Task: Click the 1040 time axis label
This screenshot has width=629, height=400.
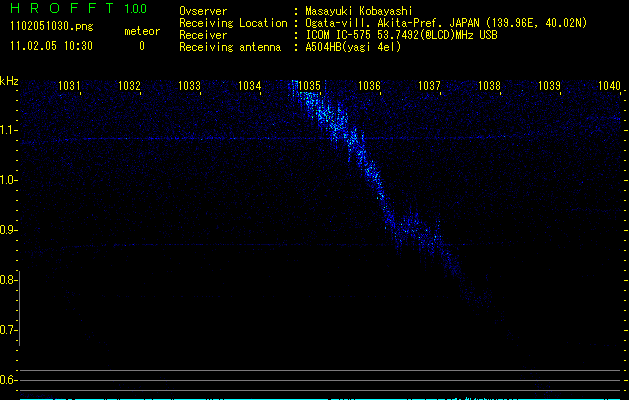Action: [609, 85]
